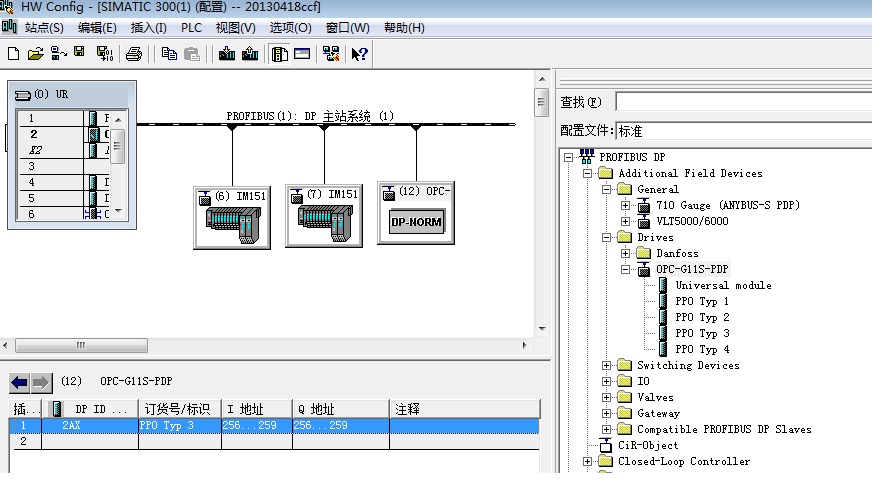
Task: Select PPO Typ 4 in catalog
Action: tap(702, 350)
